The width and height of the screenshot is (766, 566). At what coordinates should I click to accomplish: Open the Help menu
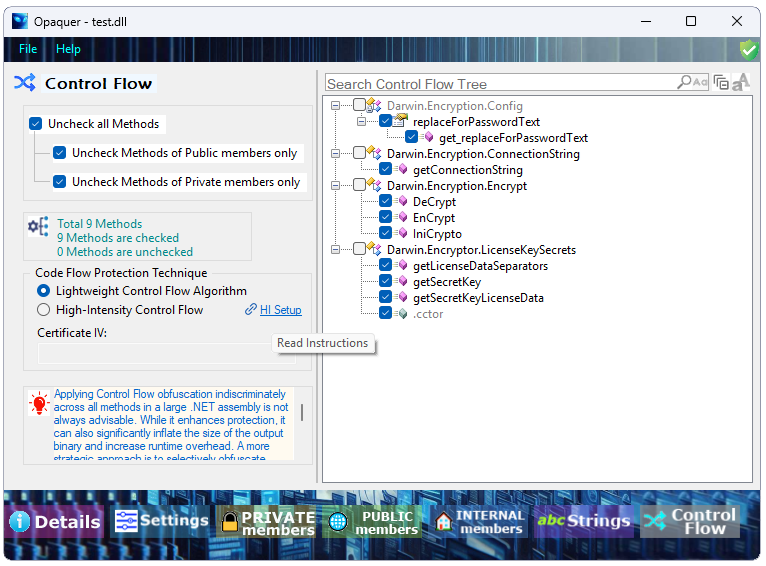coord(68,49)
